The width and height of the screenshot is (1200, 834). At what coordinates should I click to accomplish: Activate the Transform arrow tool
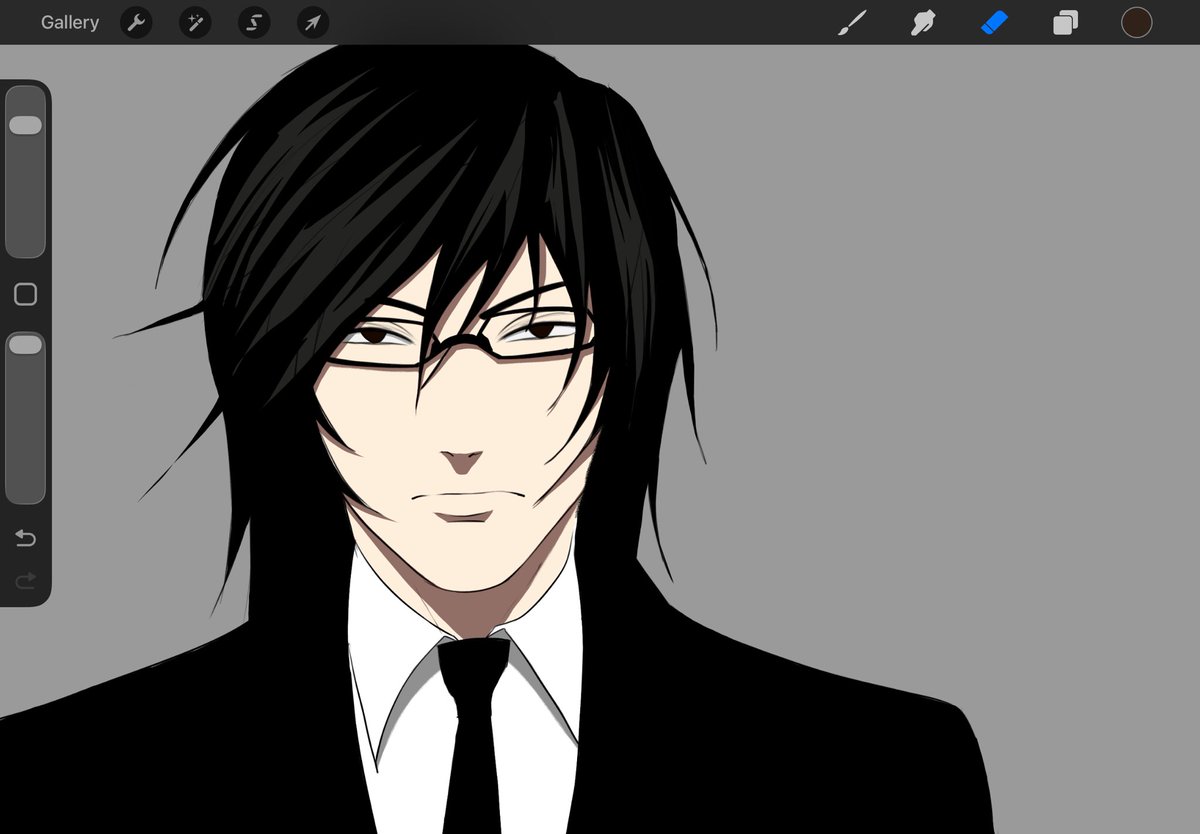313,22
